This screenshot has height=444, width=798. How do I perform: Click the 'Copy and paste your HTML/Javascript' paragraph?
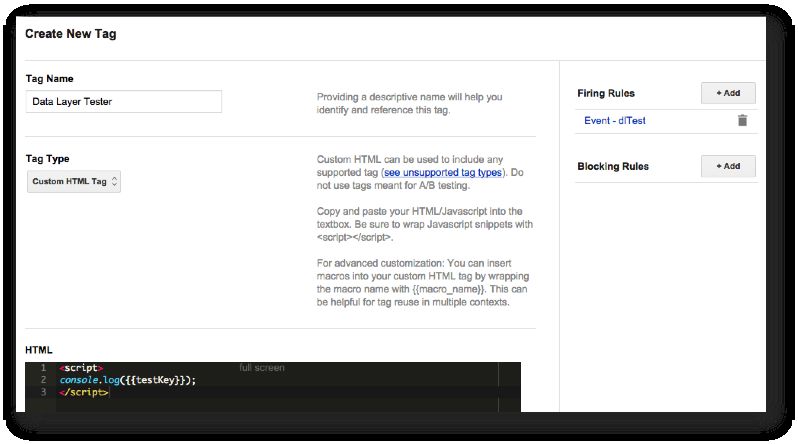click(424, 224)
